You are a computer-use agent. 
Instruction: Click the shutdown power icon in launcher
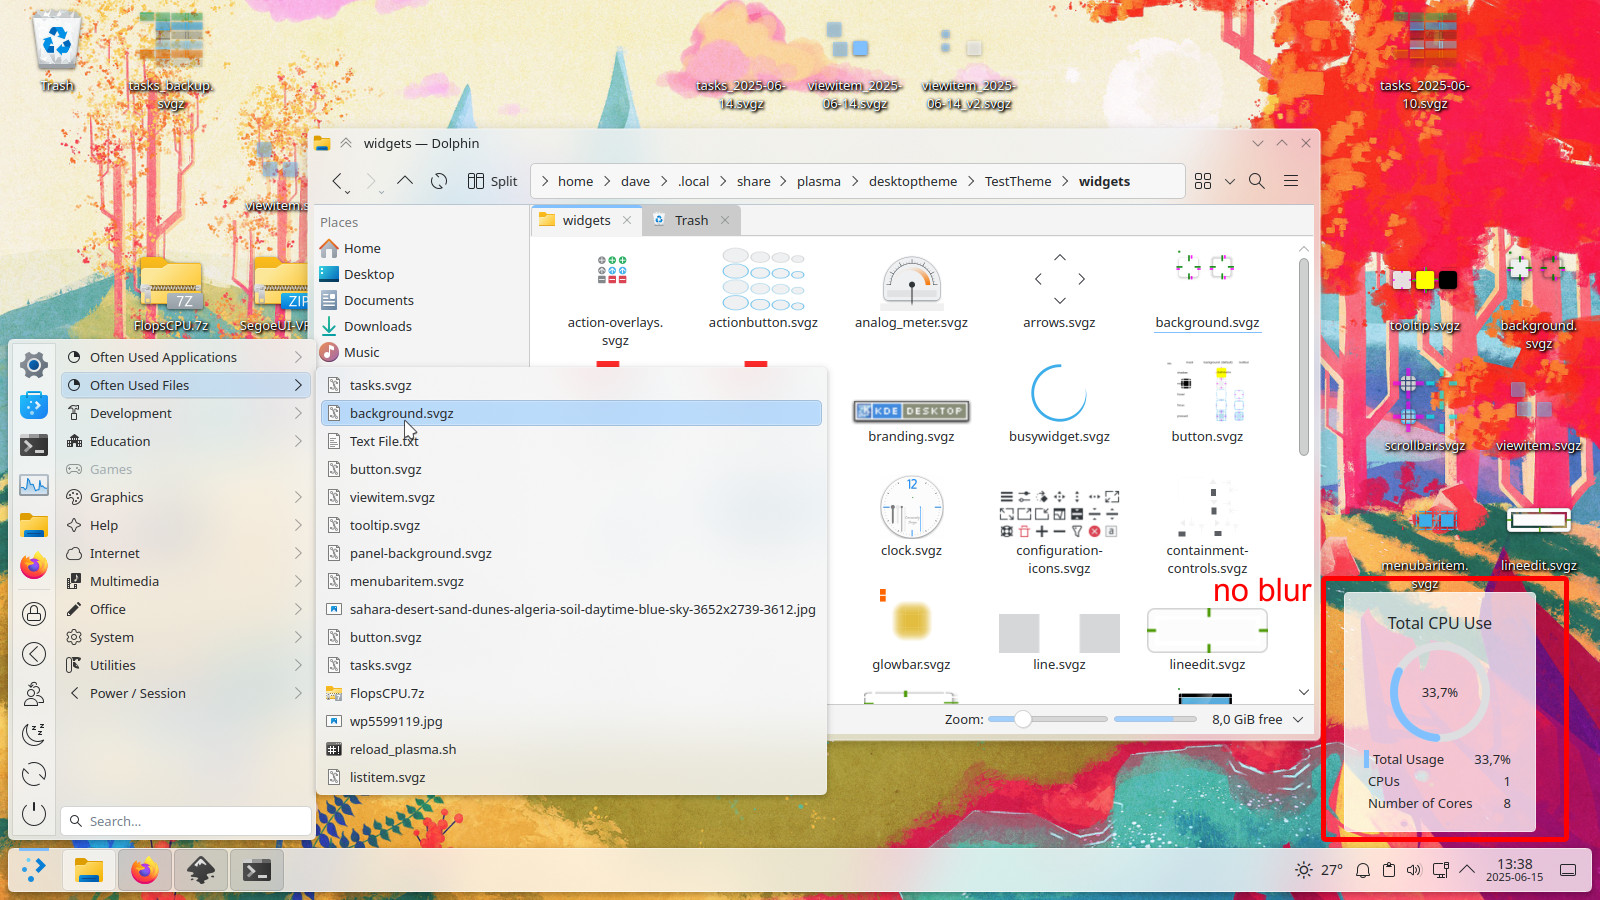click(34, 814)
